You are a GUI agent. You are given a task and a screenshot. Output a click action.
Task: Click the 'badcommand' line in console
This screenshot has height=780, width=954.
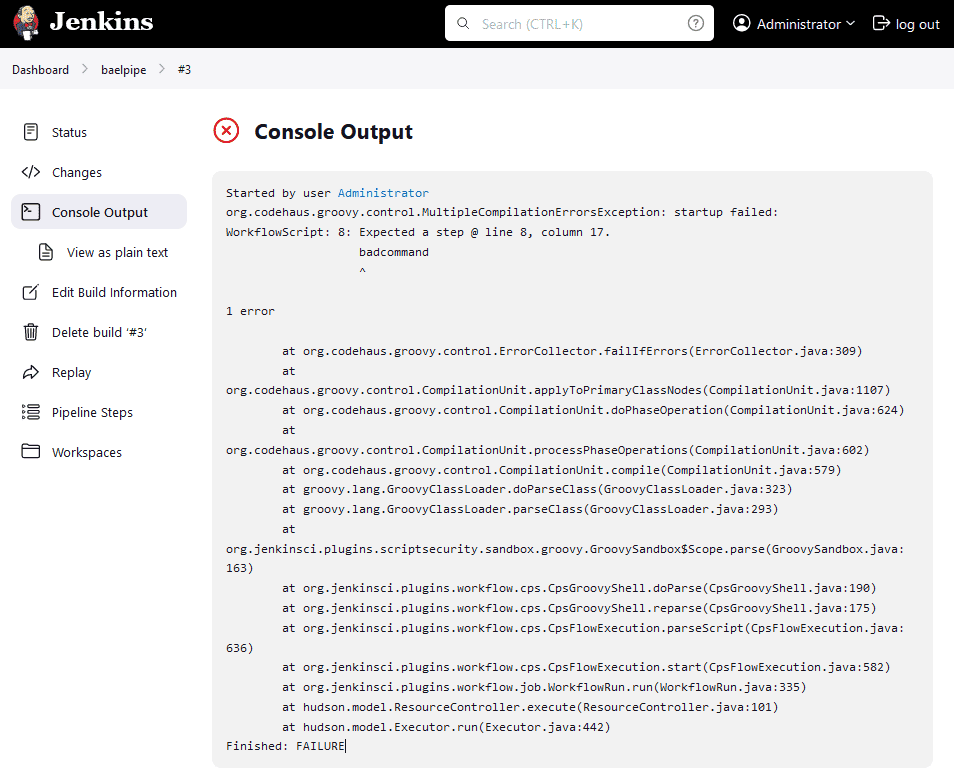pyautogui.click(x=394, y=252)
